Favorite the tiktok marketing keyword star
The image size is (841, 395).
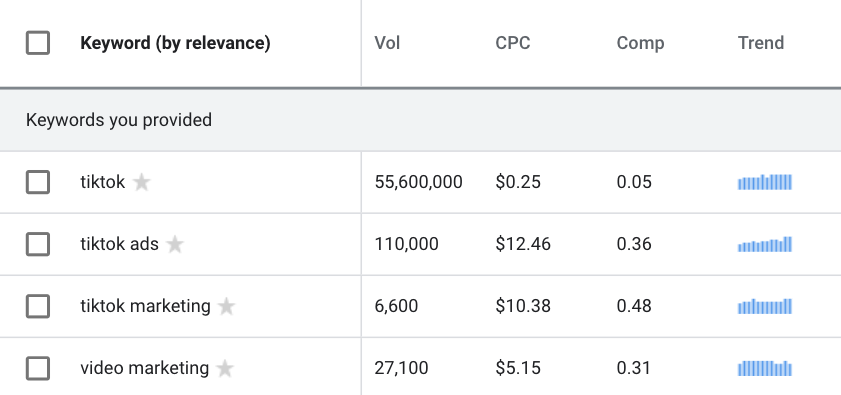point(226,306)
